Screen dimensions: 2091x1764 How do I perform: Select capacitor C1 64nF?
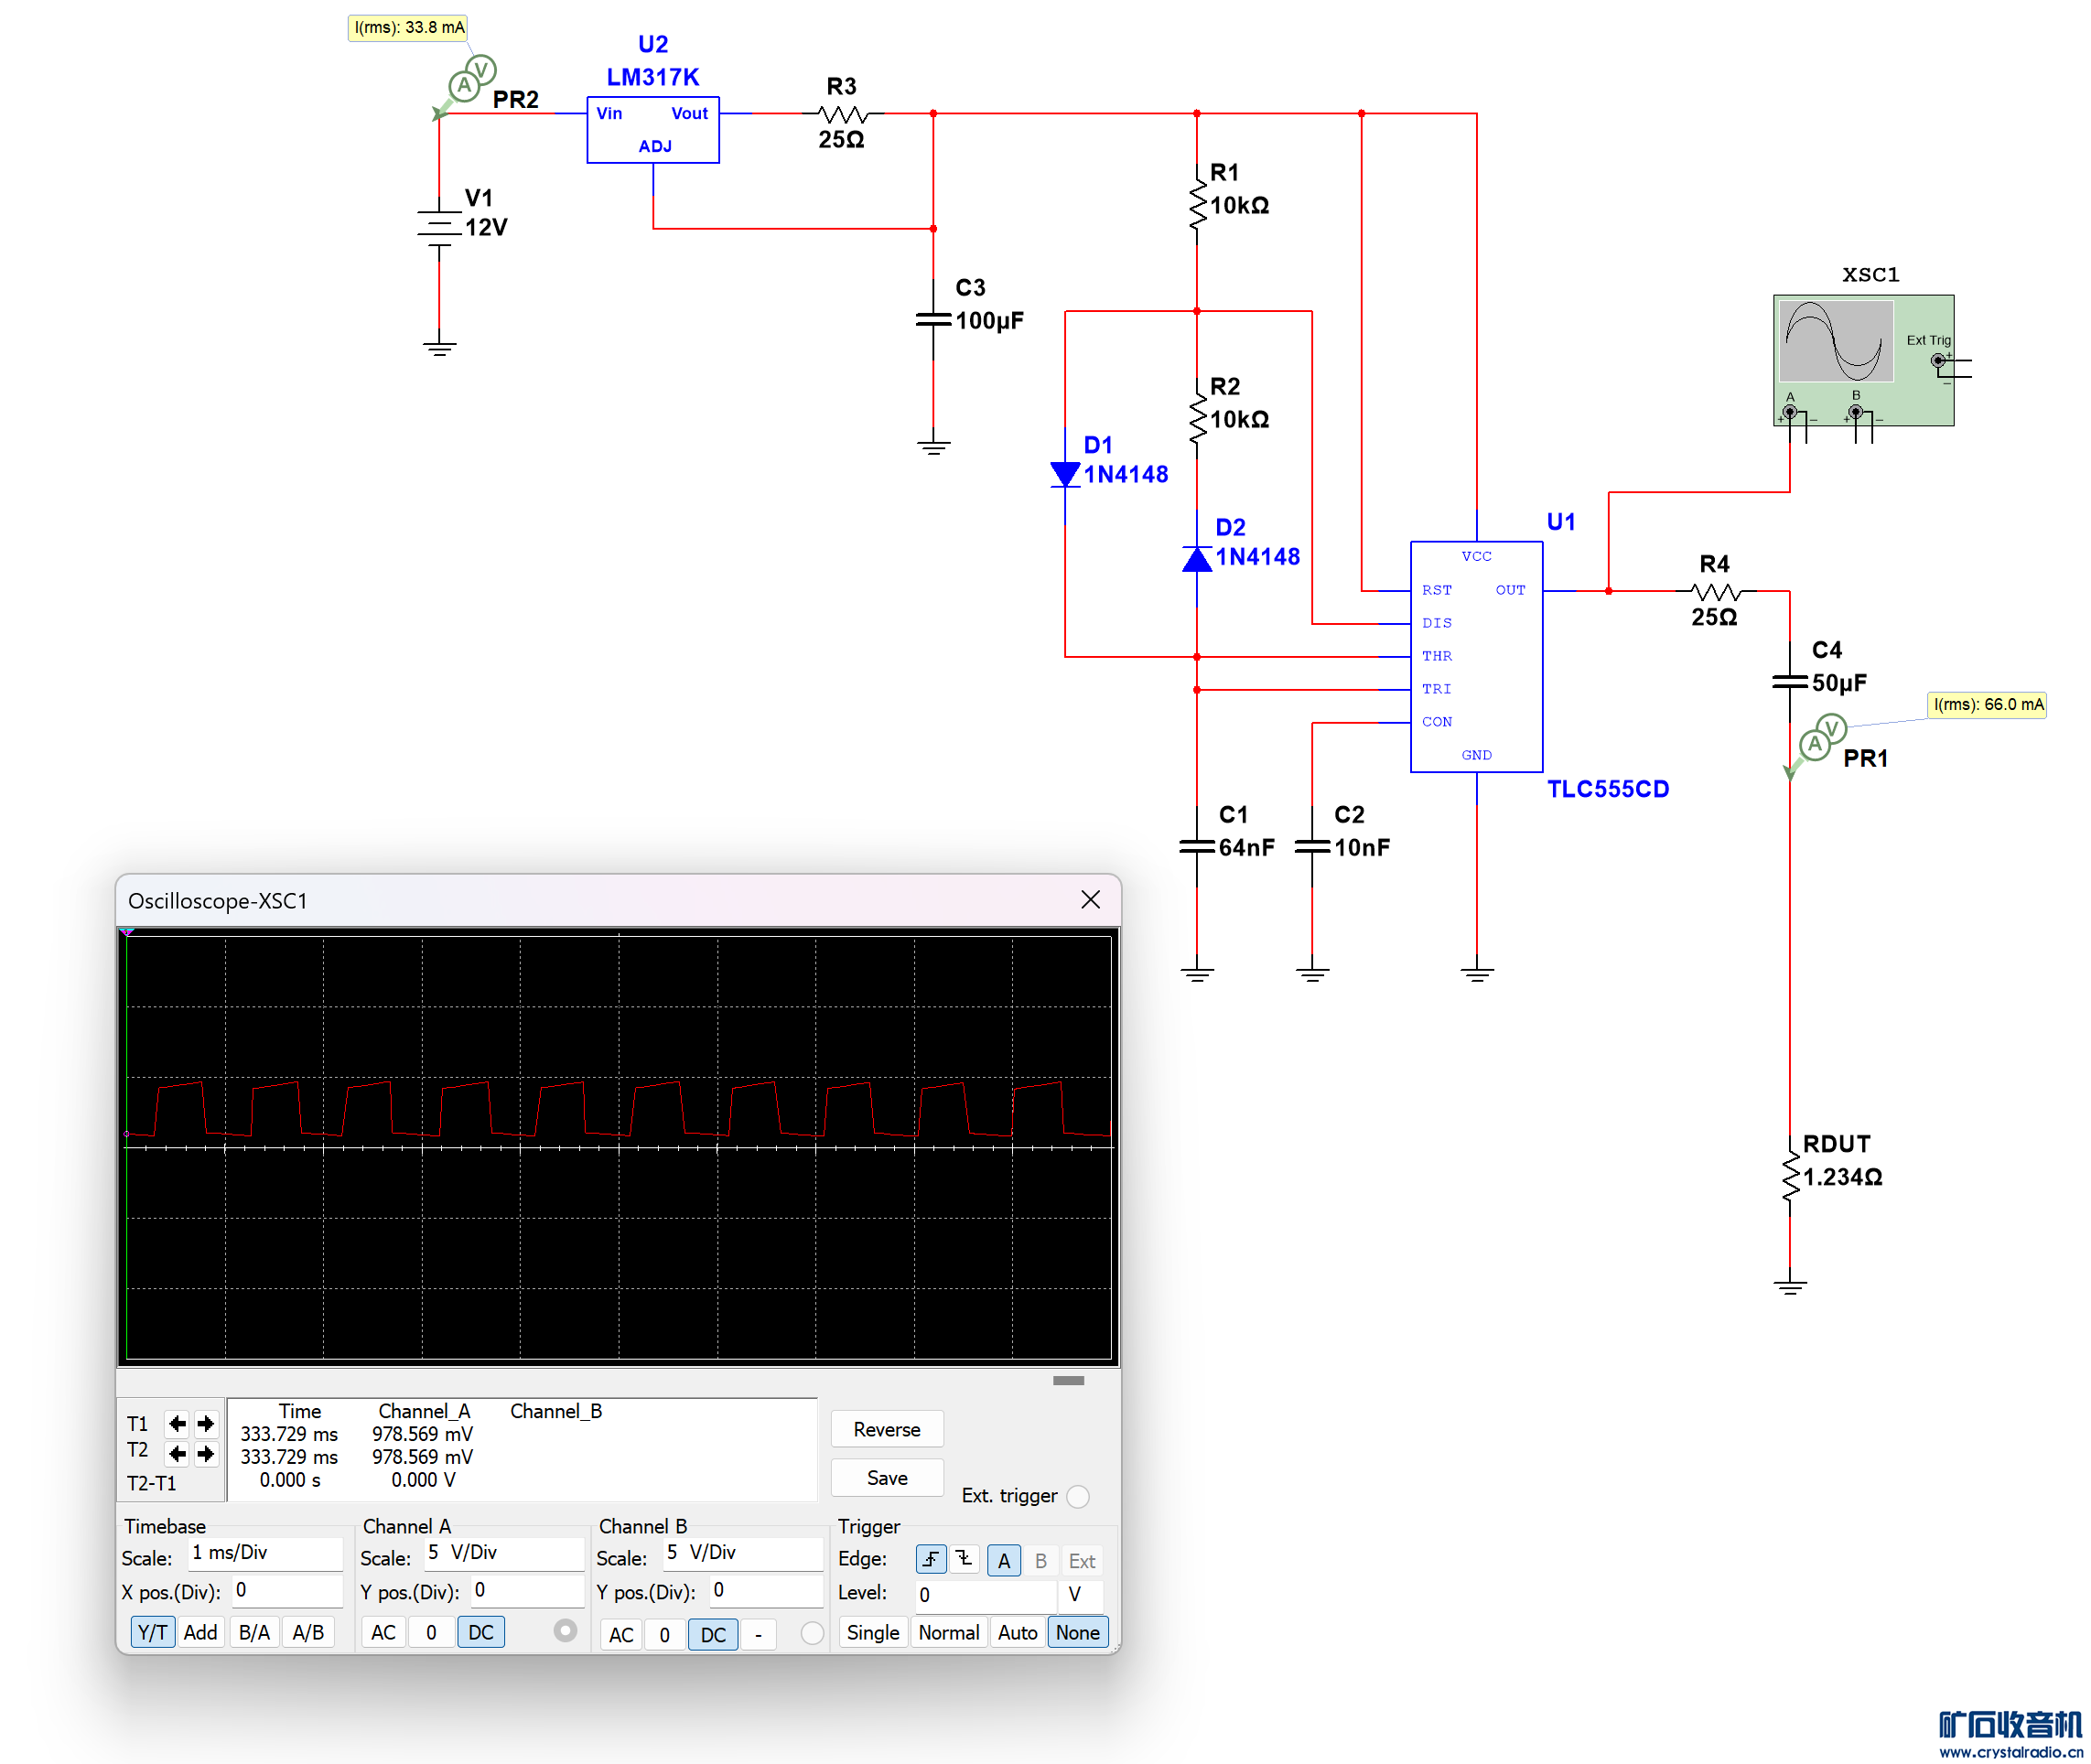click(x=1197, y=846)
